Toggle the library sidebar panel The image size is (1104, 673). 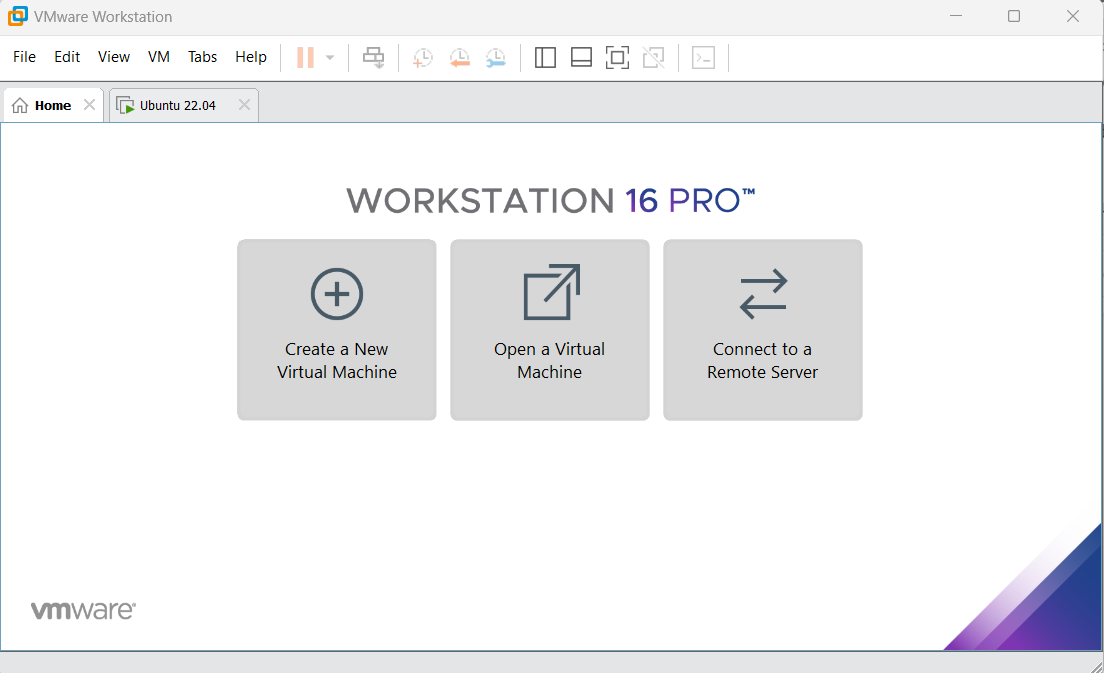[x=545, y=58]
